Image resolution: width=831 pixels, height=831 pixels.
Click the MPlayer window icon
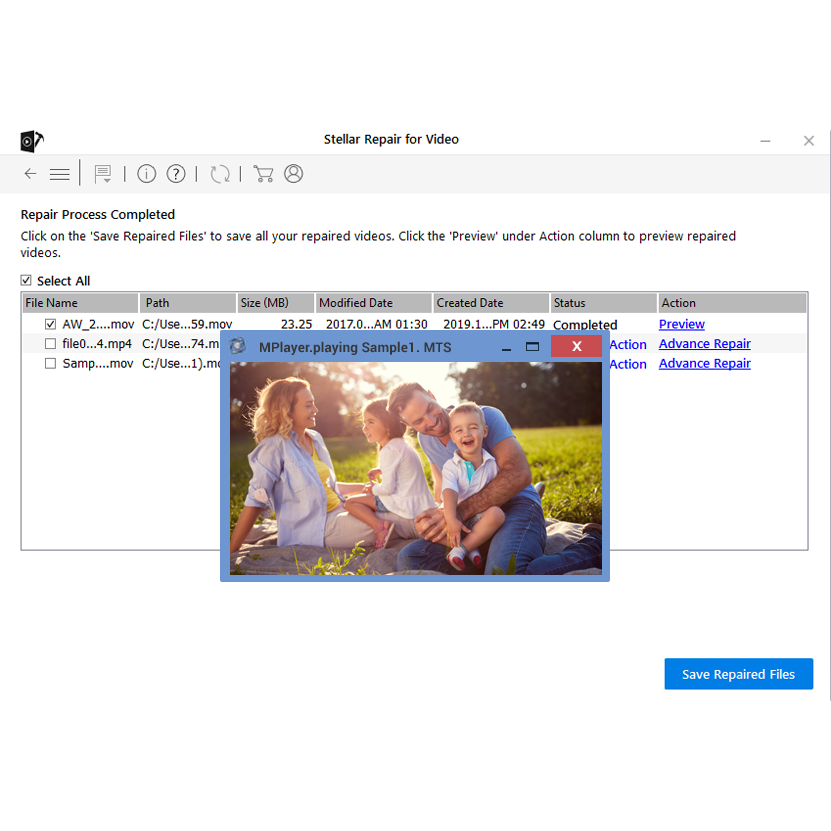tap(238, 347)
